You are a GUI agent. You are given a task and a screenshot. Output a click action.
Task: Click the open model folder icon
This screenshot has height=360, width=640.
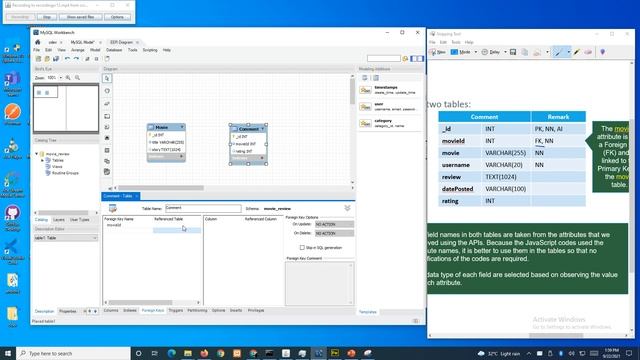coord(47,59)
